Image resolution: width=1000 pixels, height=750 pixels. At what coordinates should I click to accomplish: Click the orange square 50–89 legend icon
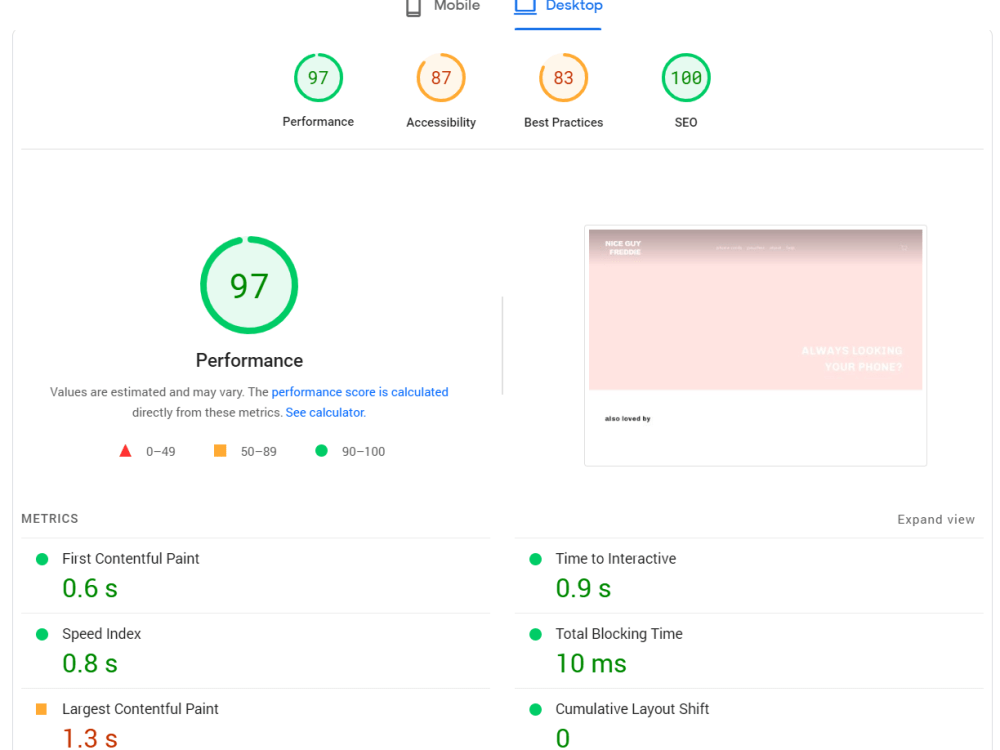coord(220,451)
